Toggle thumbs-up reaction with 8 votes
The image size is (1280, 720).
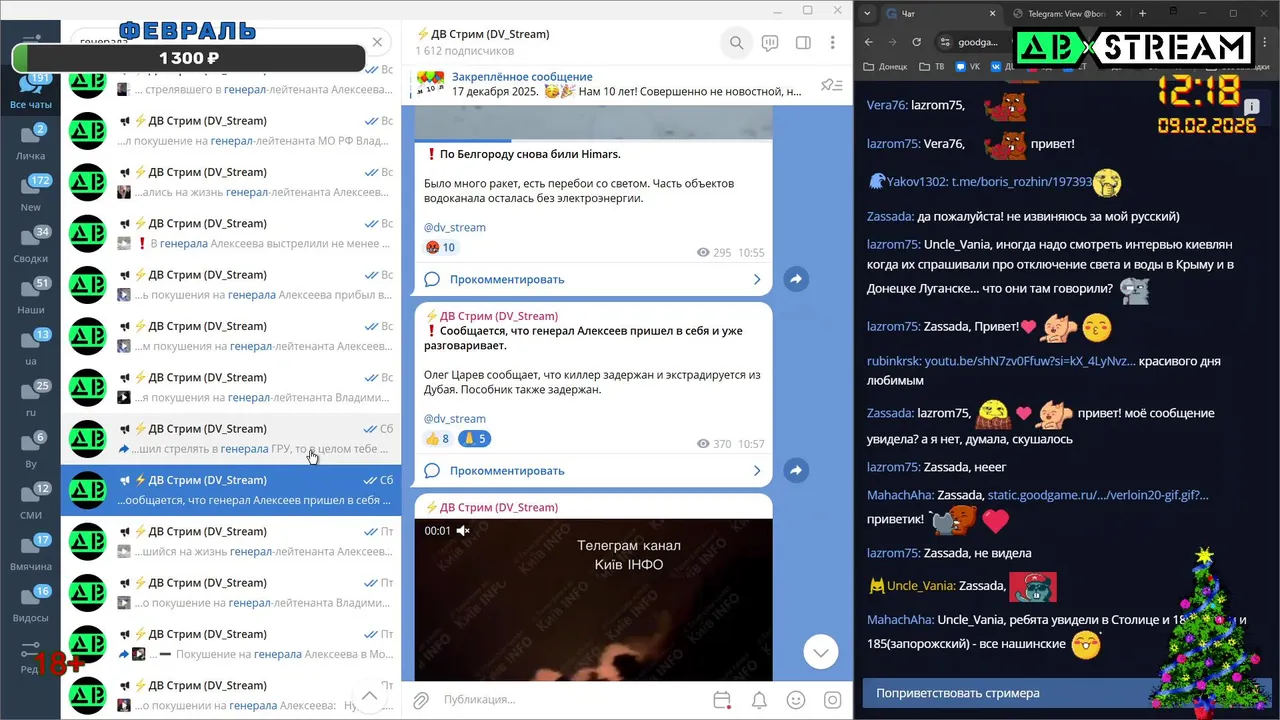437,438
